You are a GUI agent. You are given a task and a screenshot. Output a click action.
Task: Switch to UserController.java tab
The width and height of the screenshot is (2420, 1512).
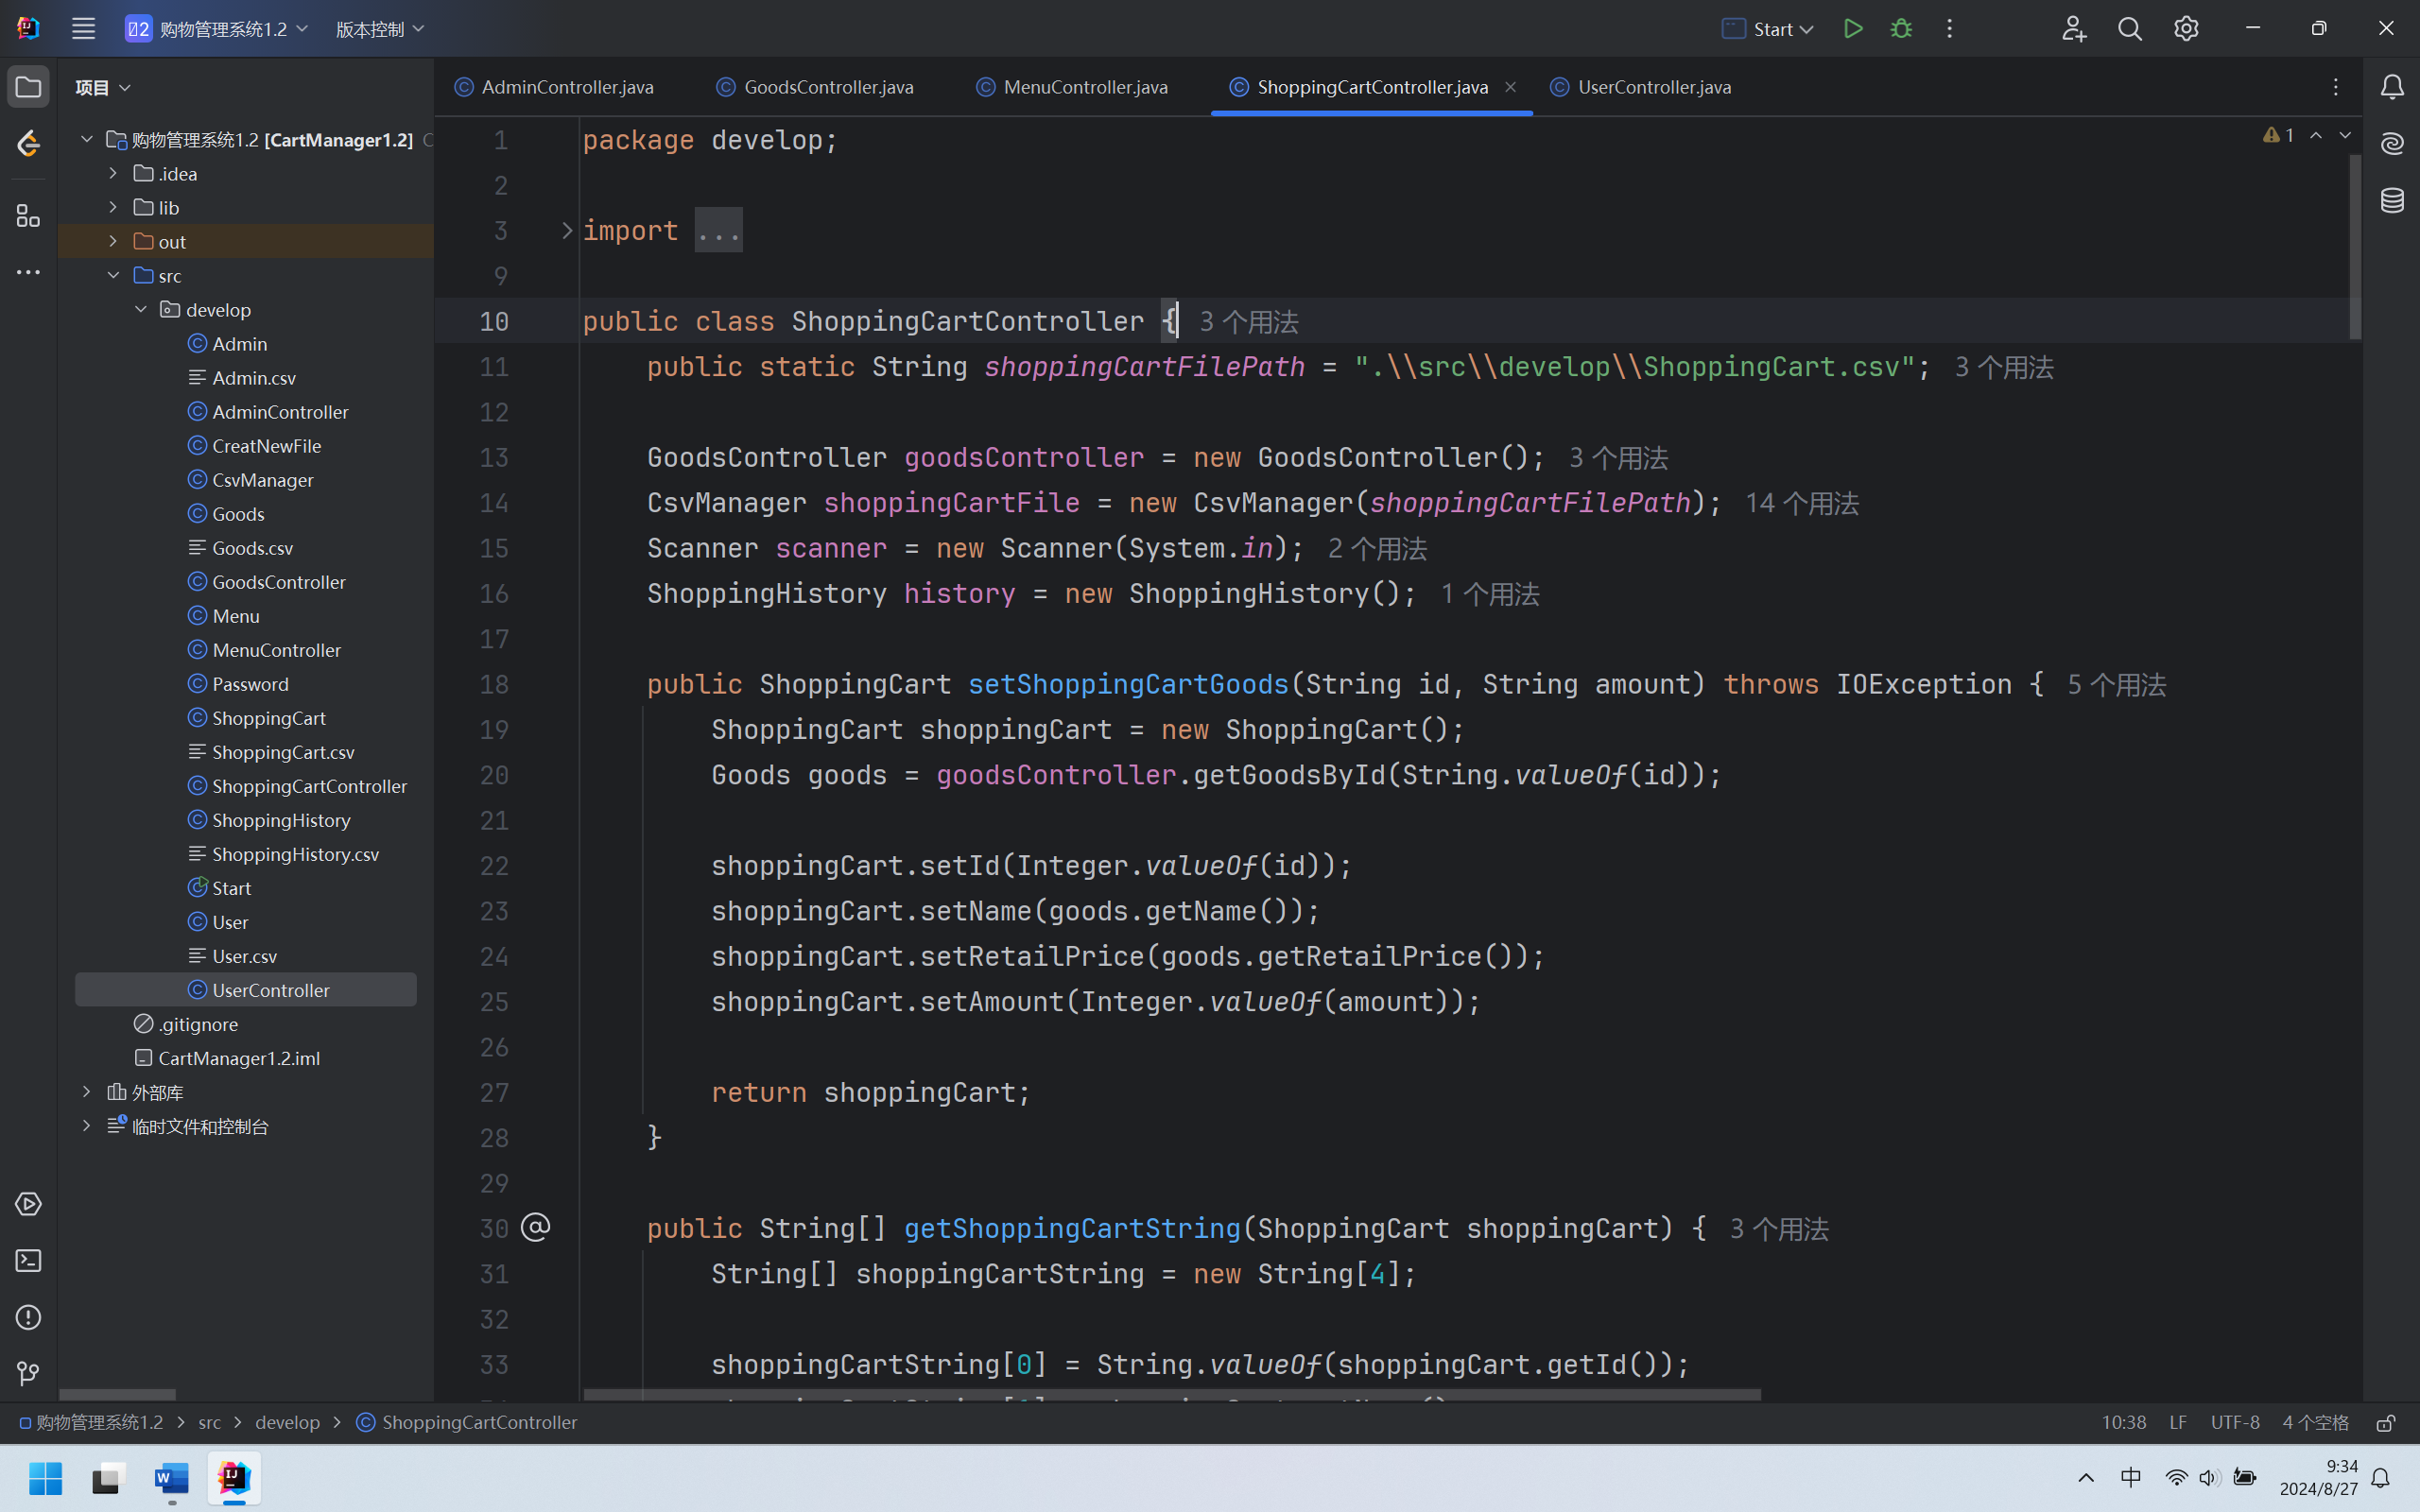[x=1653, y=87]
